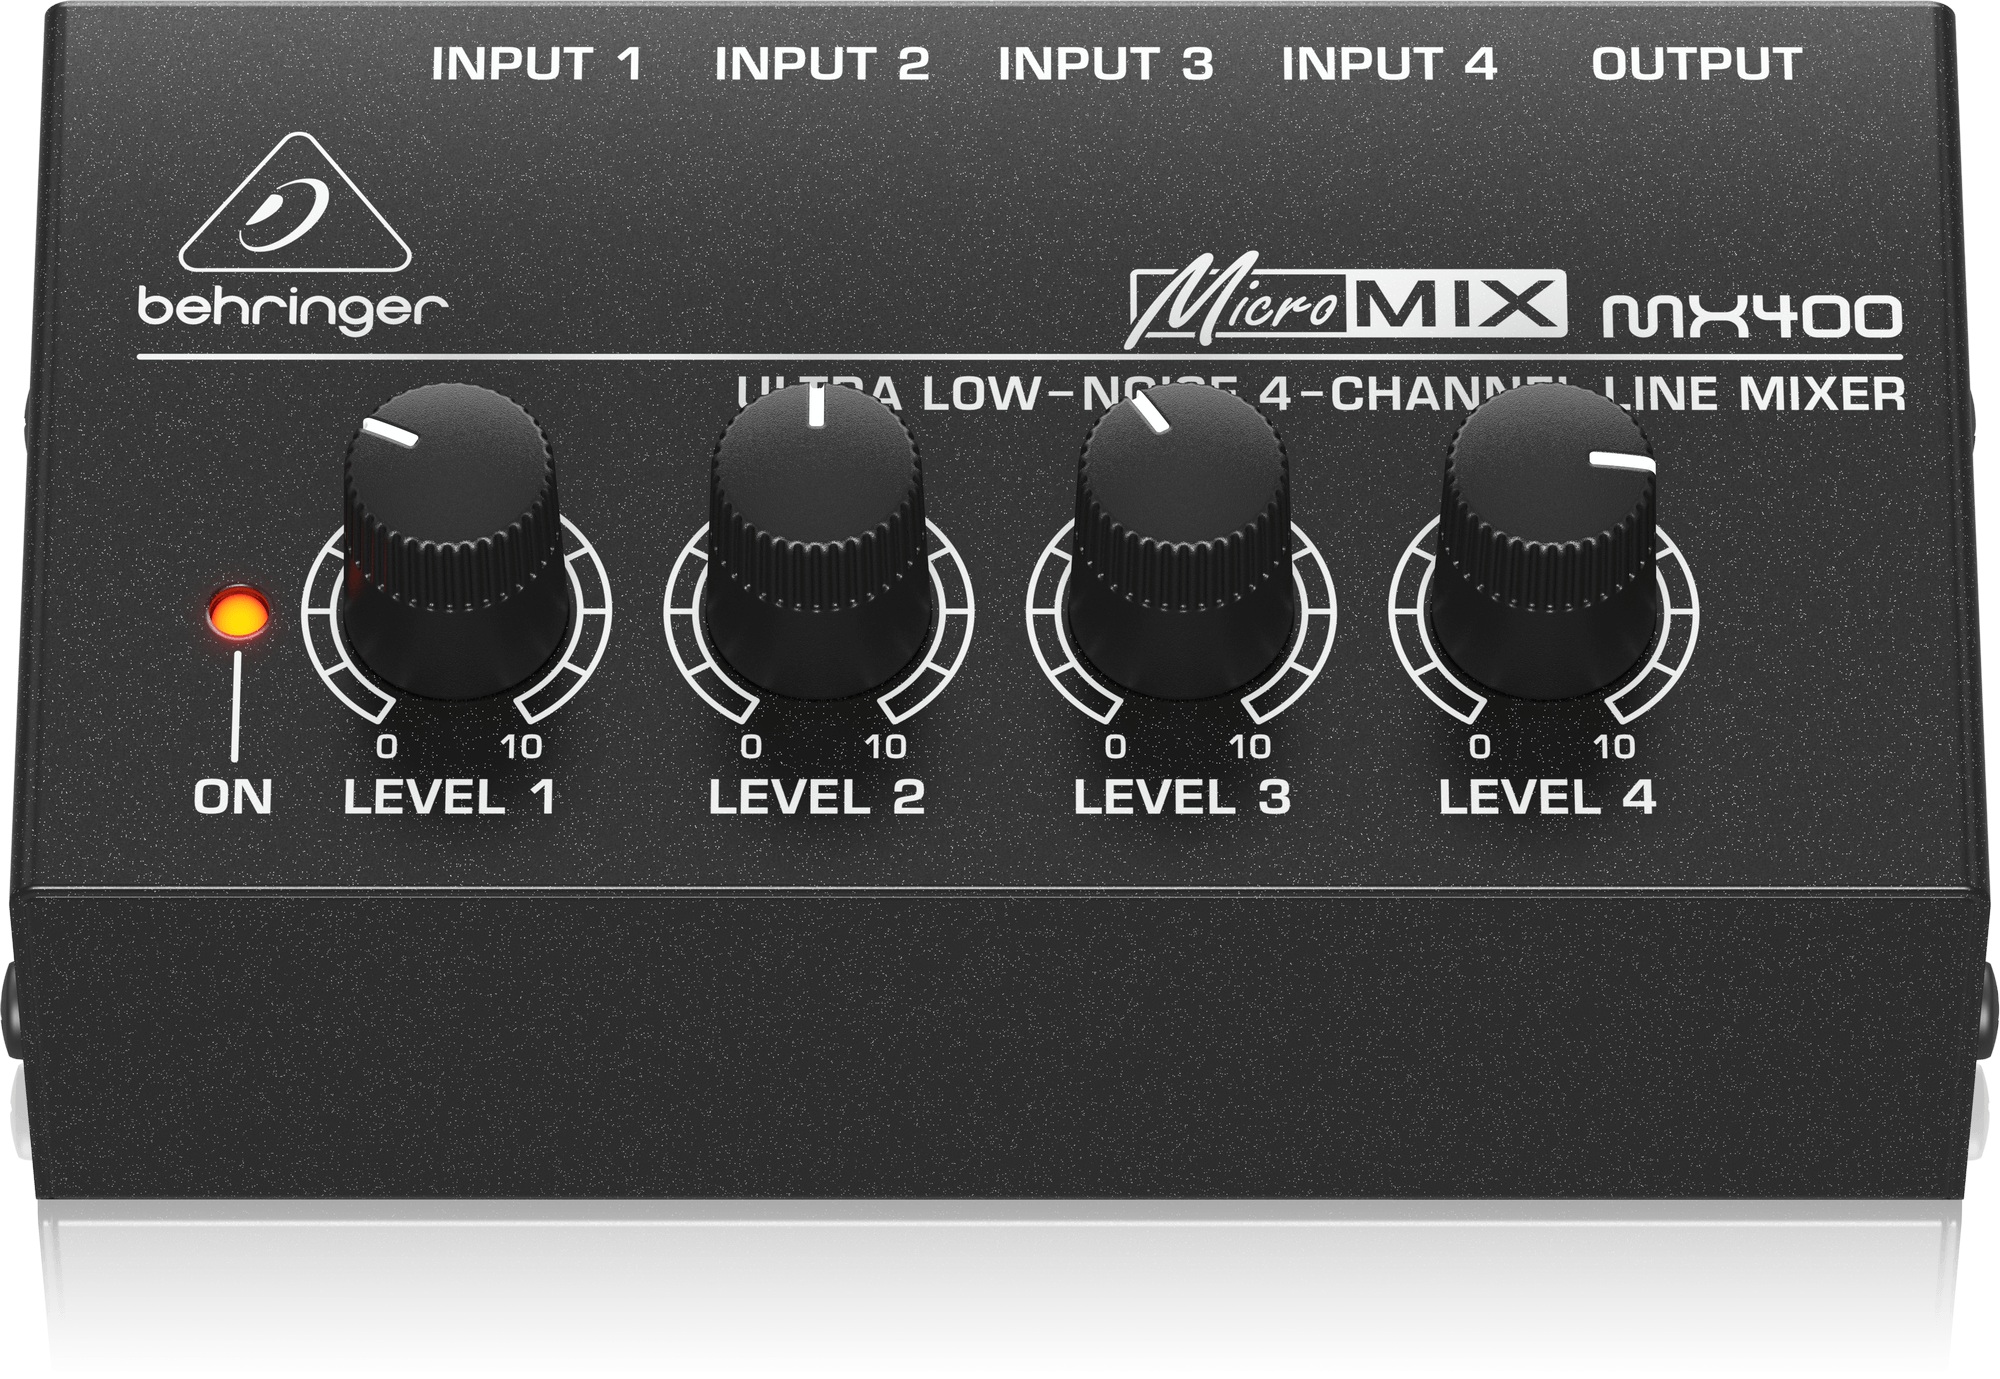Click the 0 mark under Level 4 knob
This screenshot has height=1379, width=2000.
(1479, 745)
